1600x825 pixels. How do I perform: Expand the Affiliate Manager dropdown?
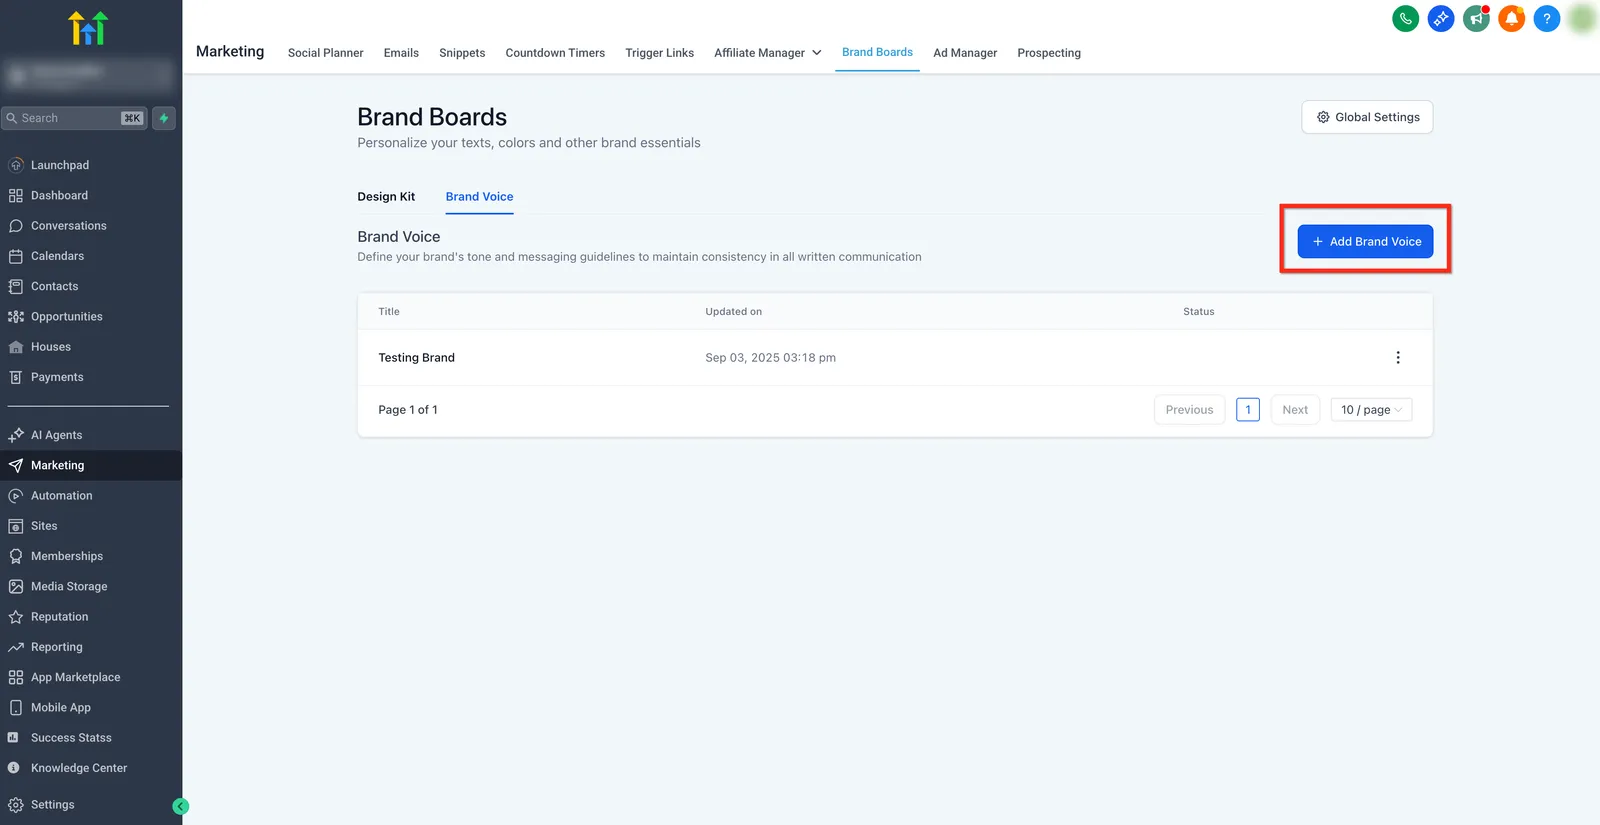point(767,53)
